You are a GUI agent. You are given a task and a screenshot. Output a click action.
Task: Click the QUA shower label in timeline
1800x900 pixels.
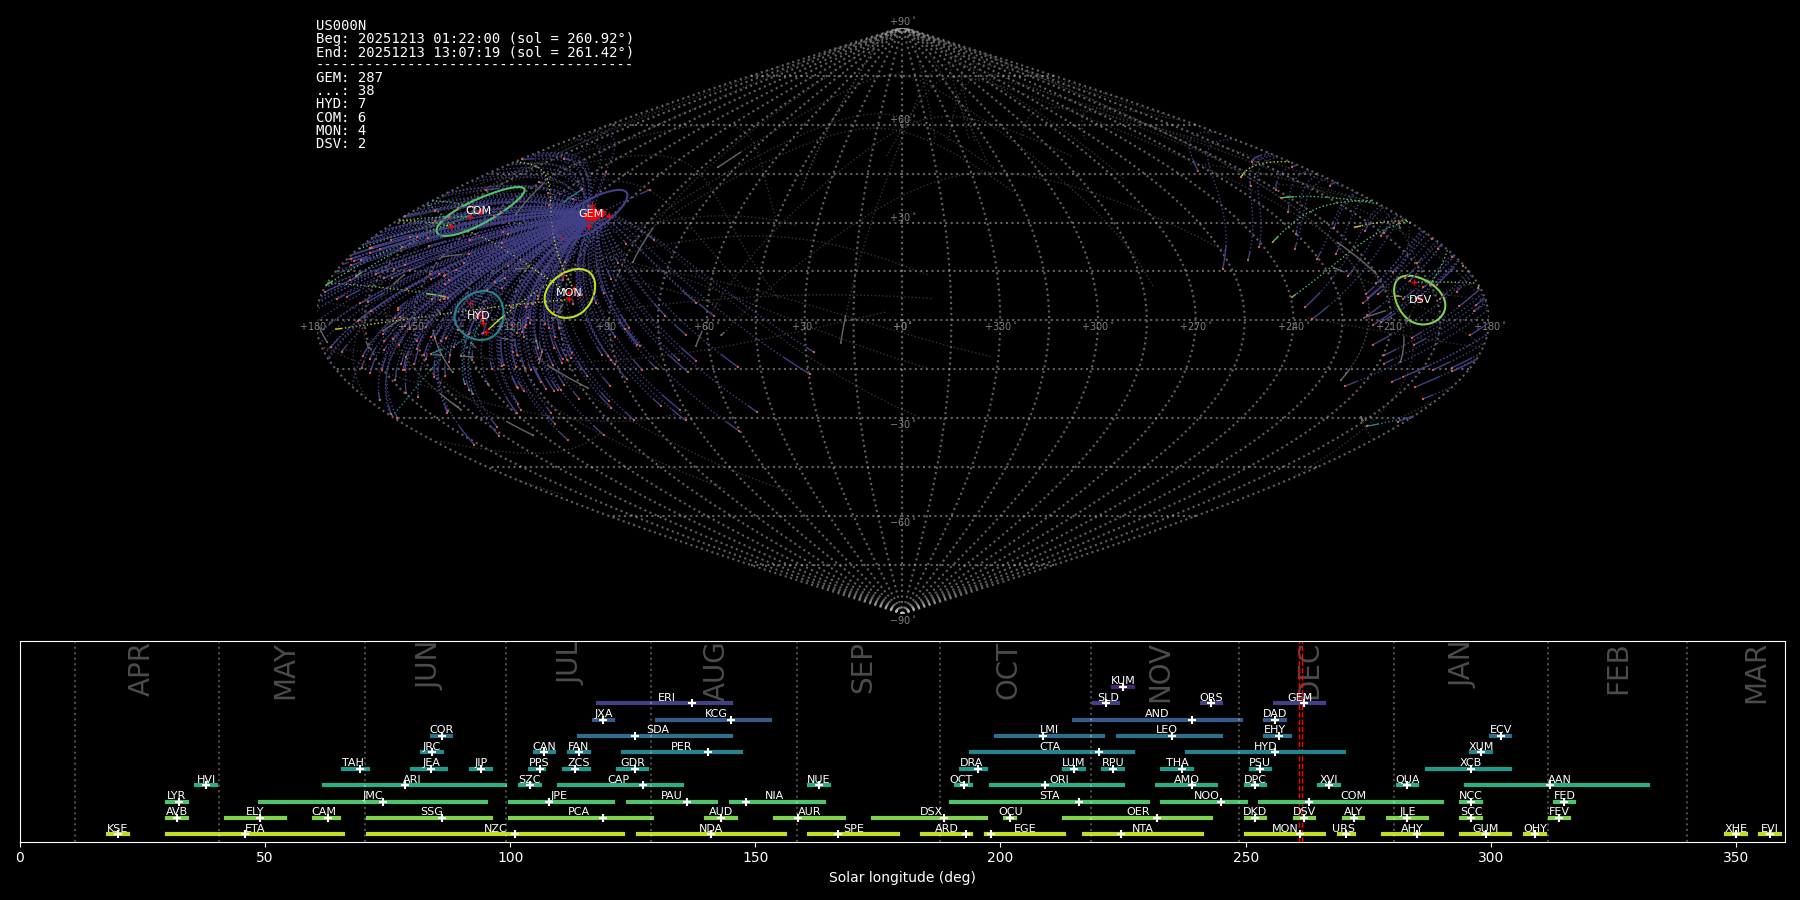[1407, 780]
